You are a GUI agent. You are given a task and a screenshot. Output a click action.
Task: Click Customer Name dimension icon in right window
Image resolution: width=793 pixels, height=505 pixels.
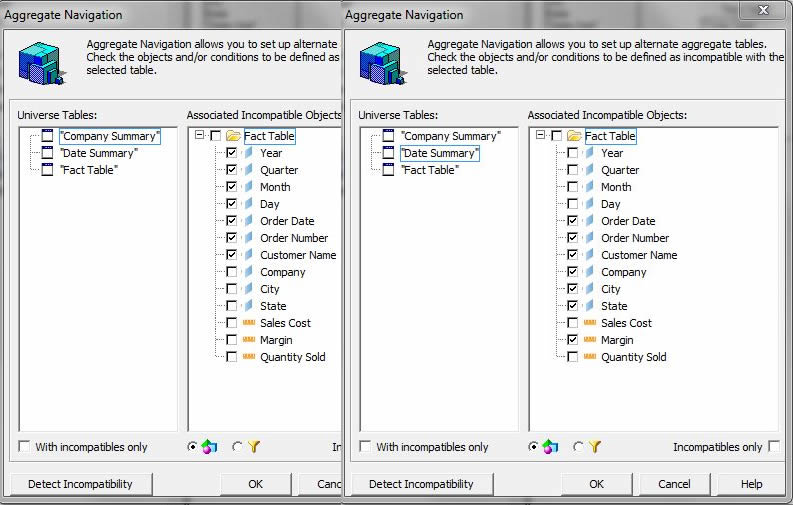click(x=590, y=255)
